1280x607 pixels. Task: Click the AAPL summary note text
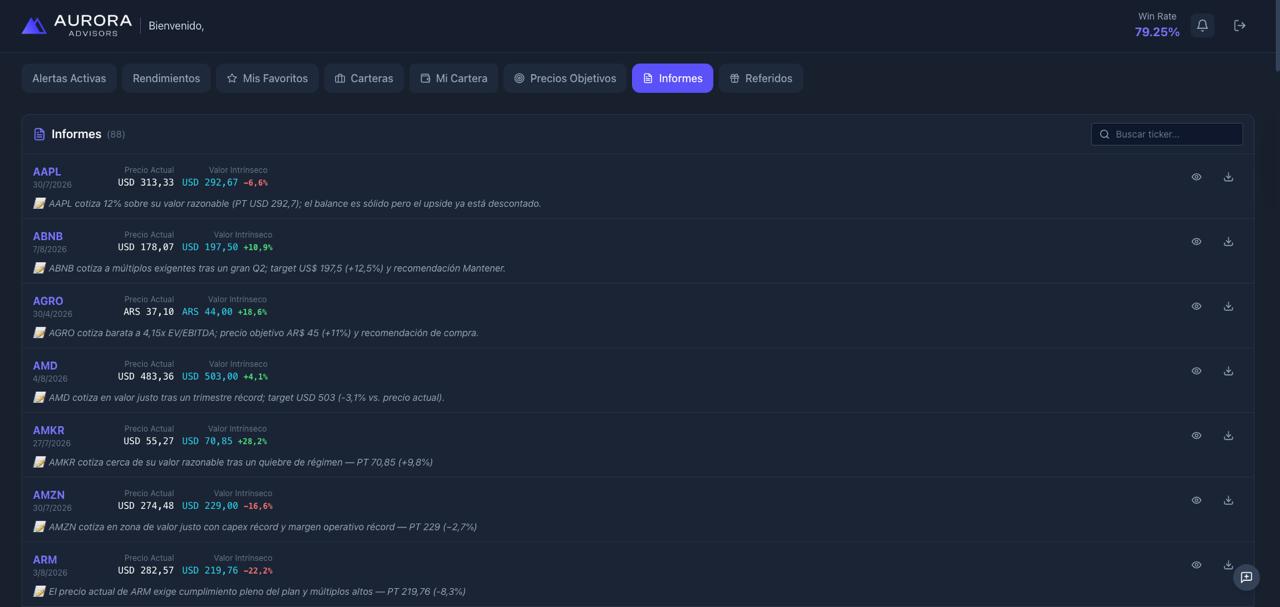pos(295,204)
